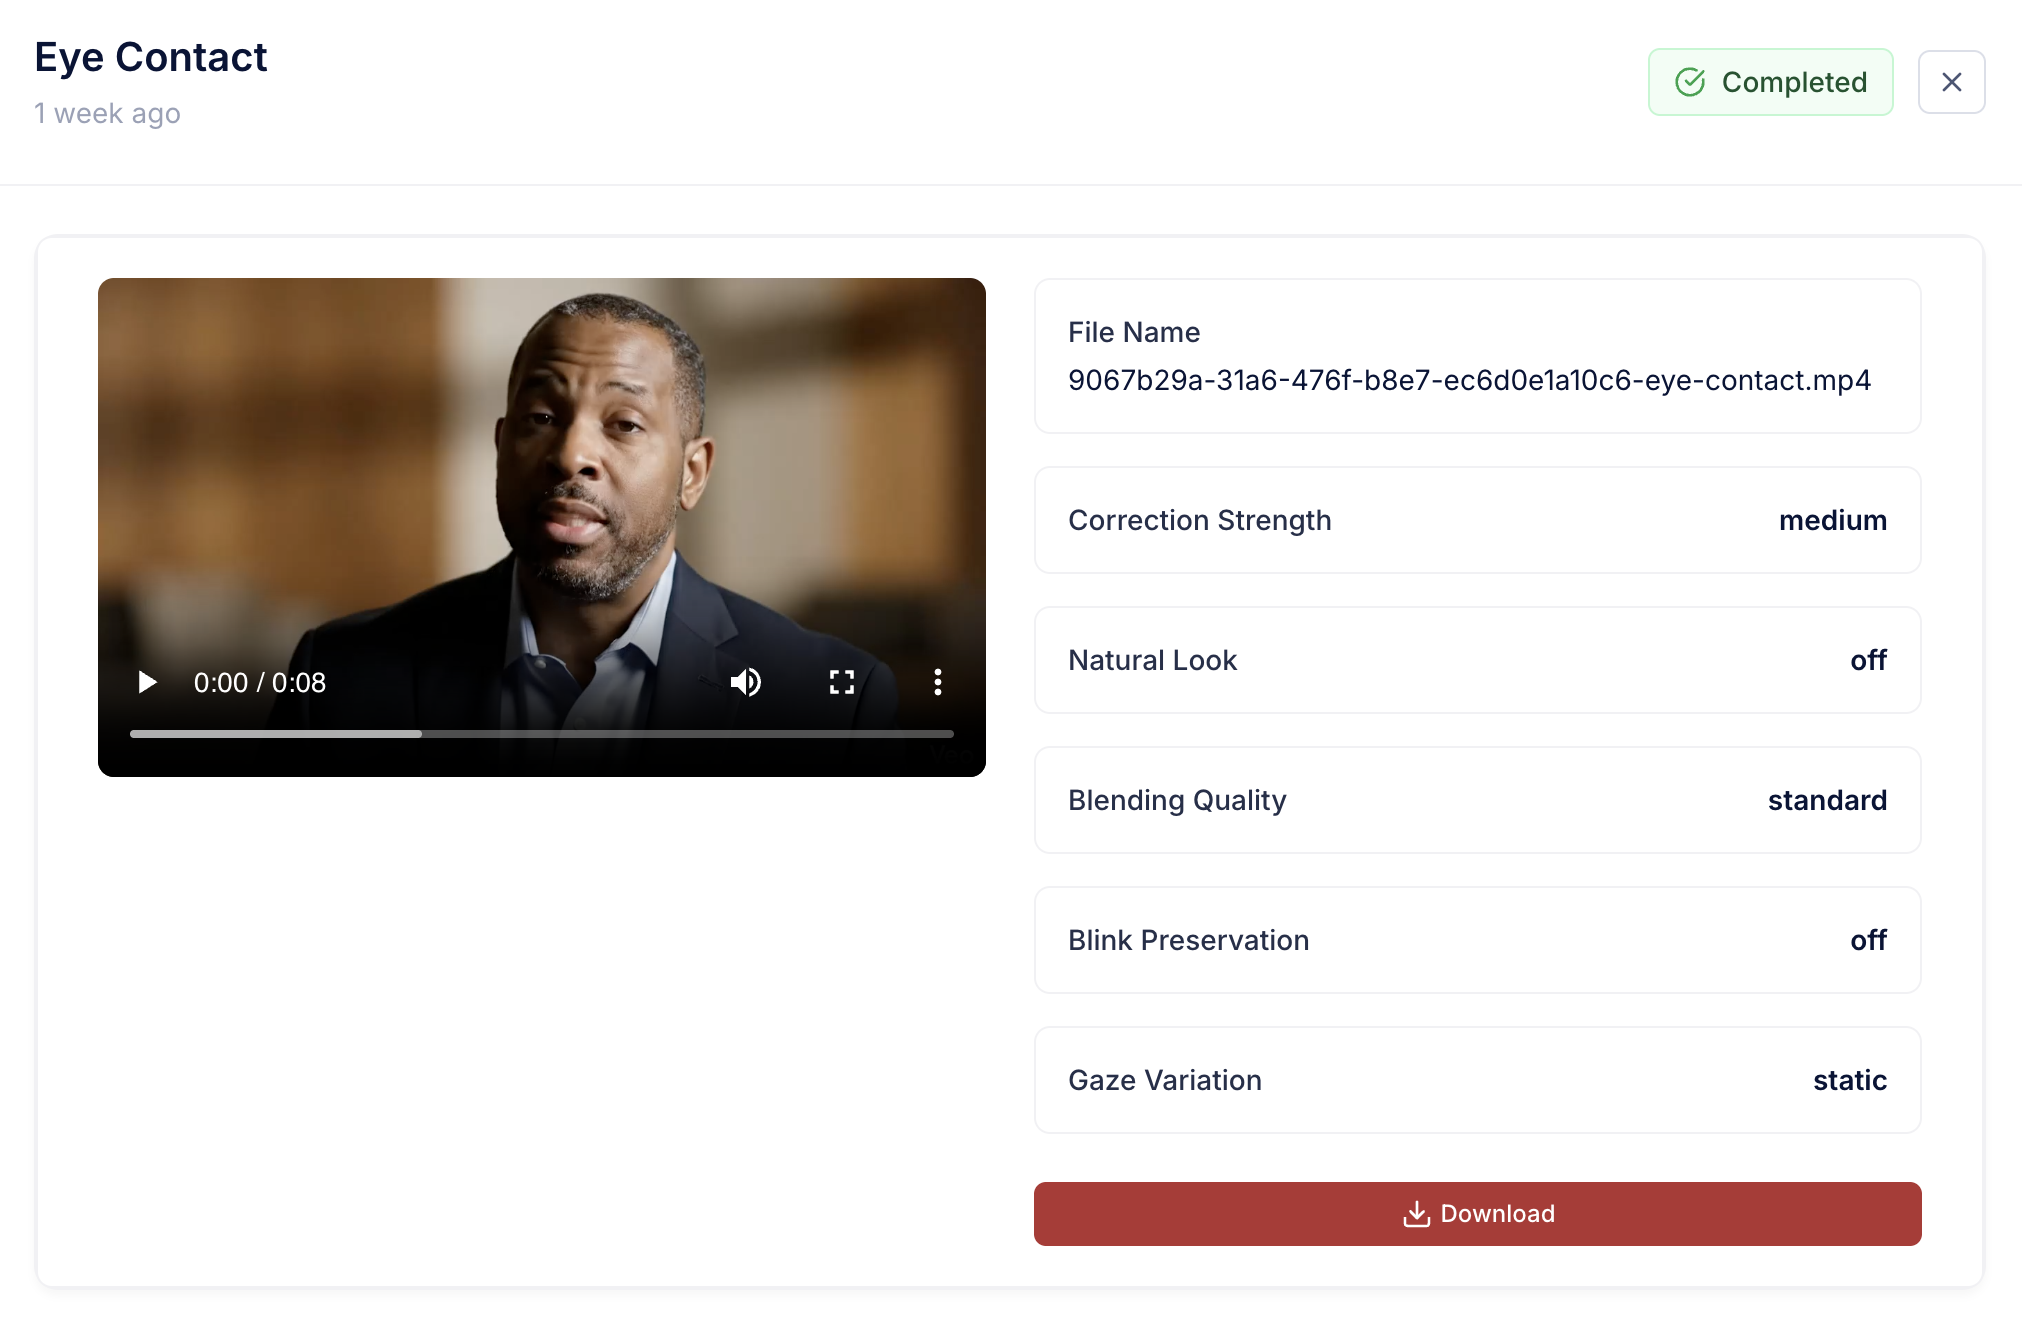Click the Blending Quality standard row

(1477, 800)
